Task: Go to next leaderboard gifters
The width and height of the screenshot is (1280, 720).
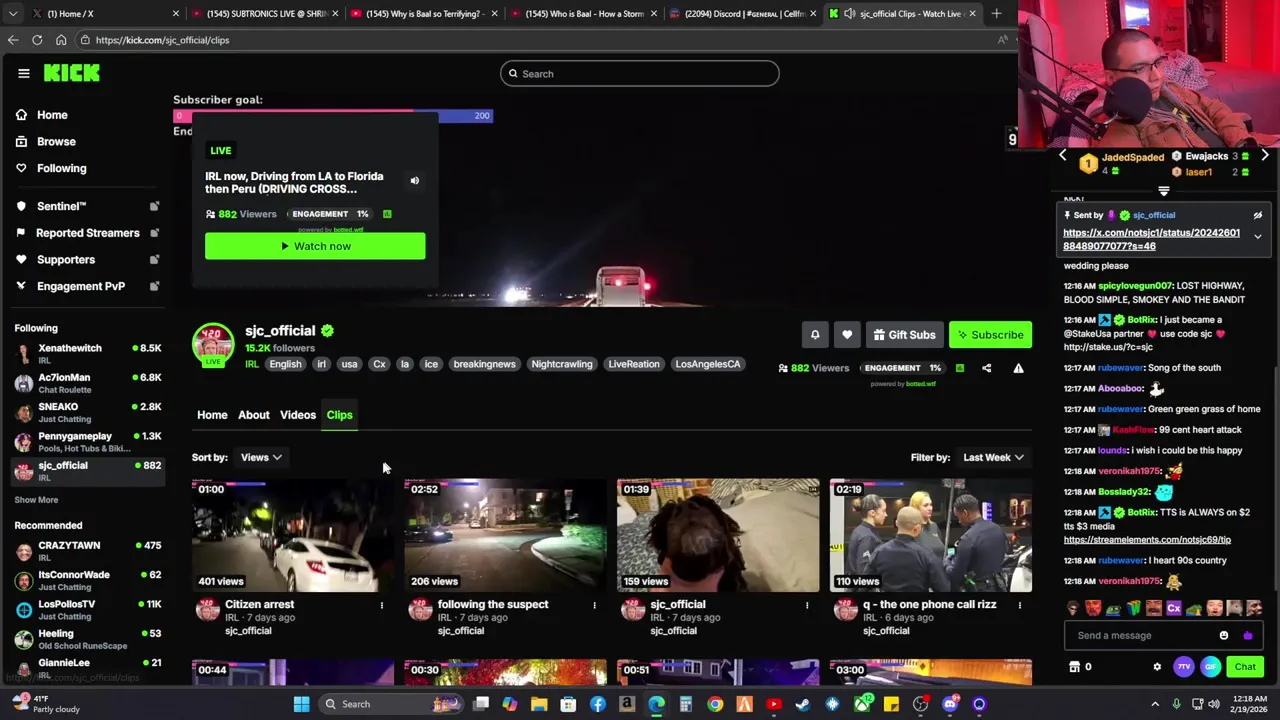Action: (1265, 156)
